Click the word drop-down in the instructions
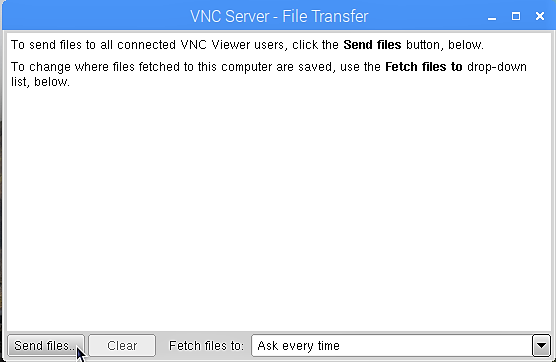This screenshot has height=362, width=556. click(497, 67)
